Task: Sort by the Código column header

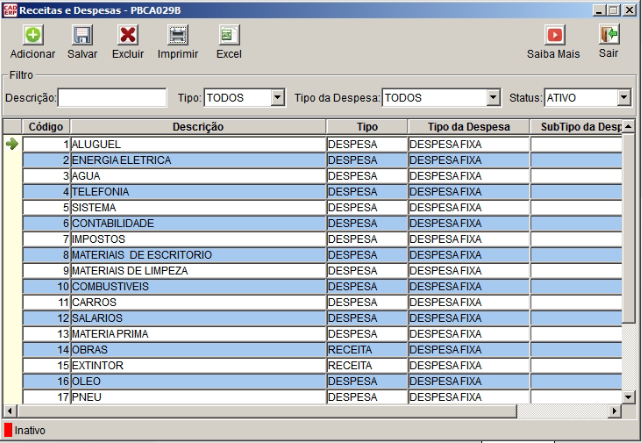Action: point(46,127)
